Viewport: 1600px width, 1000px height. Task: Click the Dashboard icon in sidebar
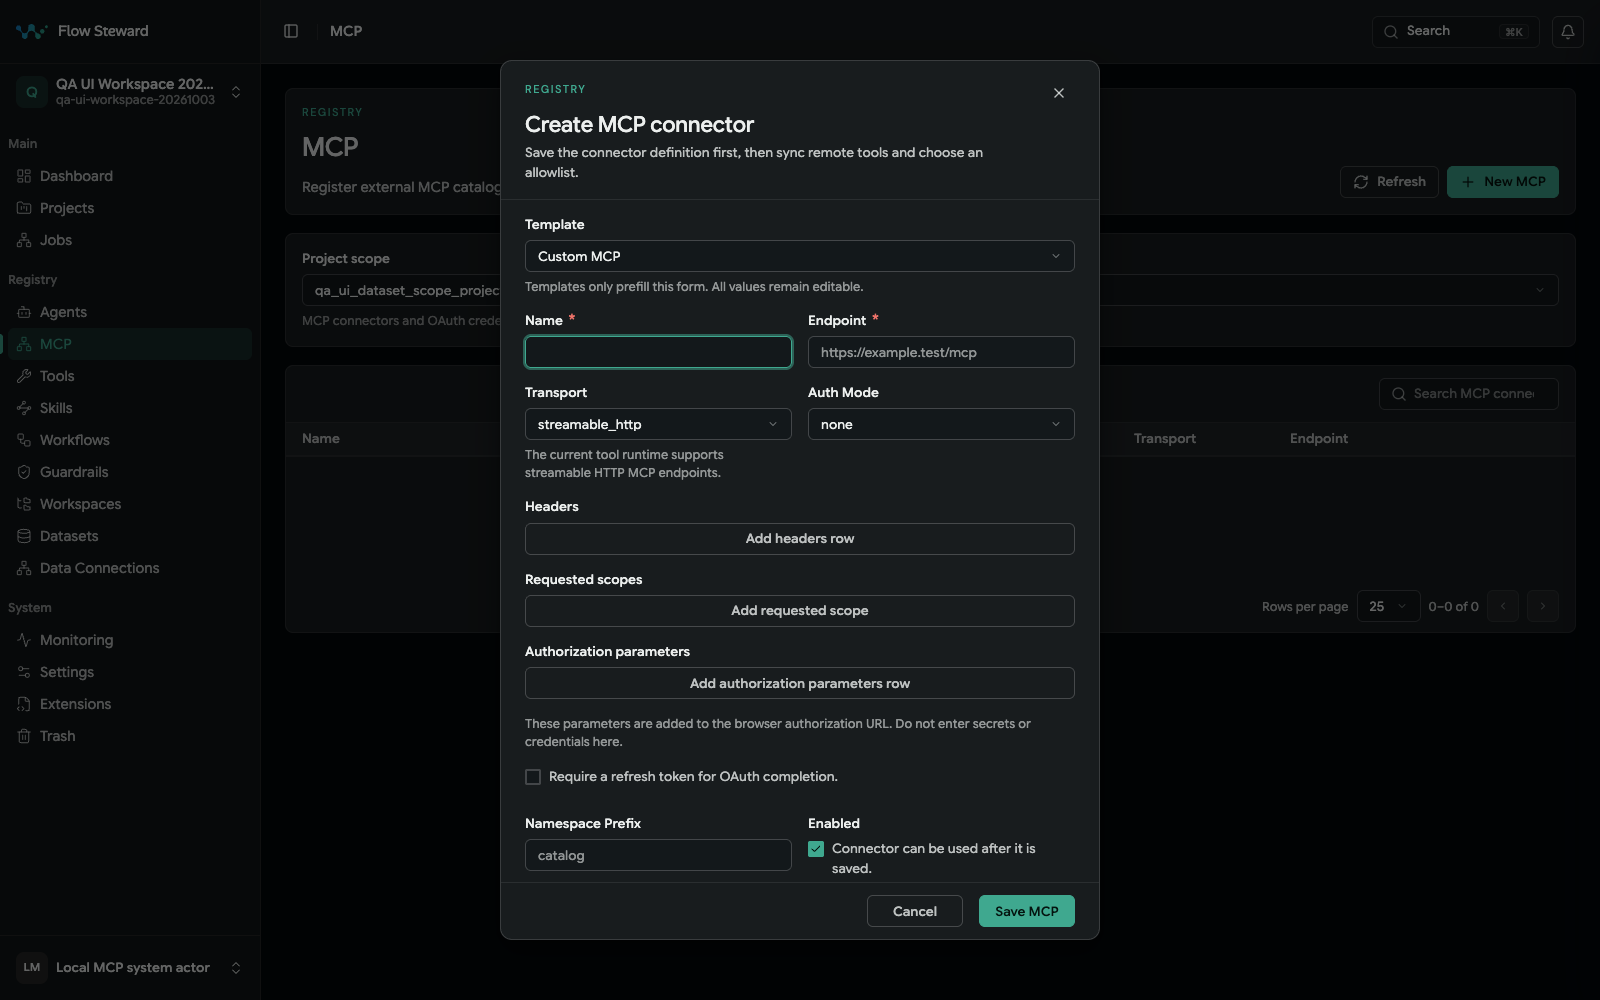point(24,176)
